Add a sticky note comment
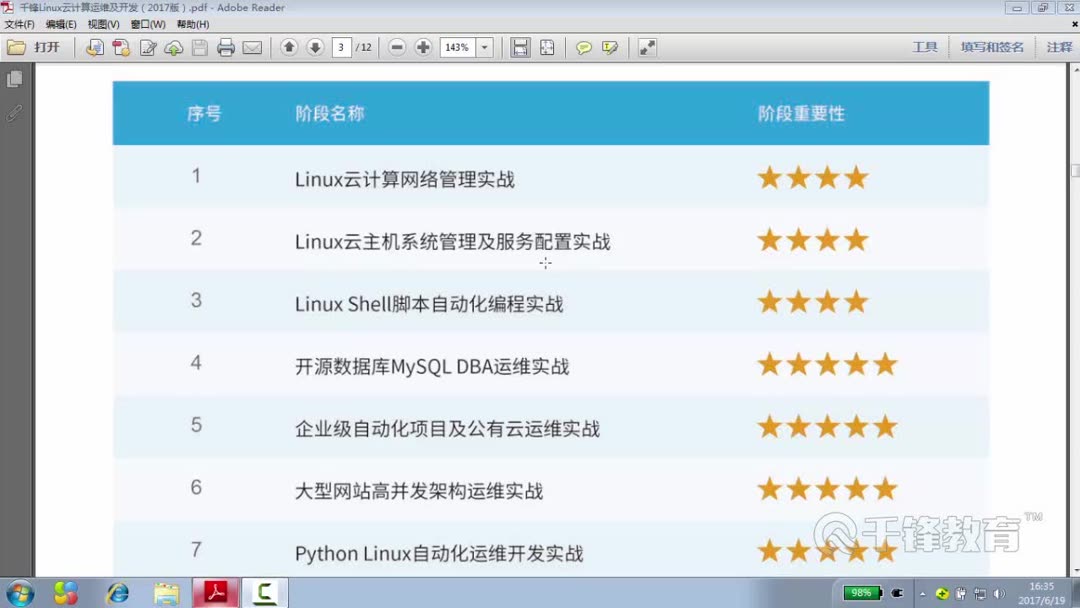 583,47
